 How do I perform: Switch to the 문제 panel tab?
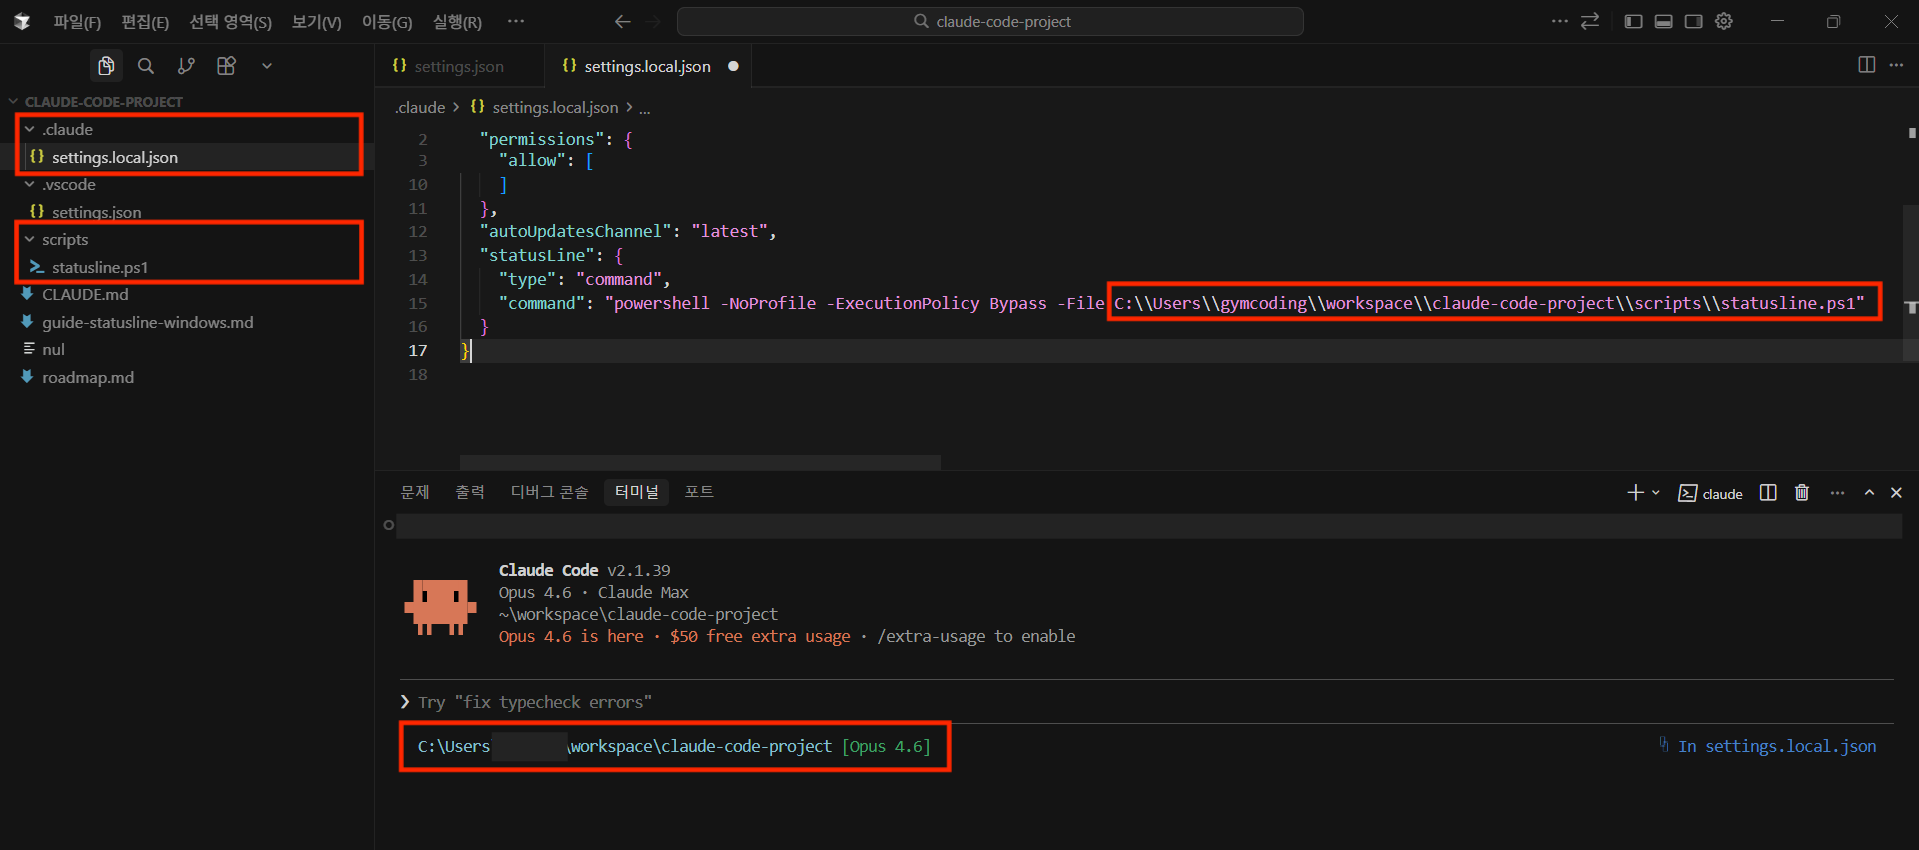415,492
